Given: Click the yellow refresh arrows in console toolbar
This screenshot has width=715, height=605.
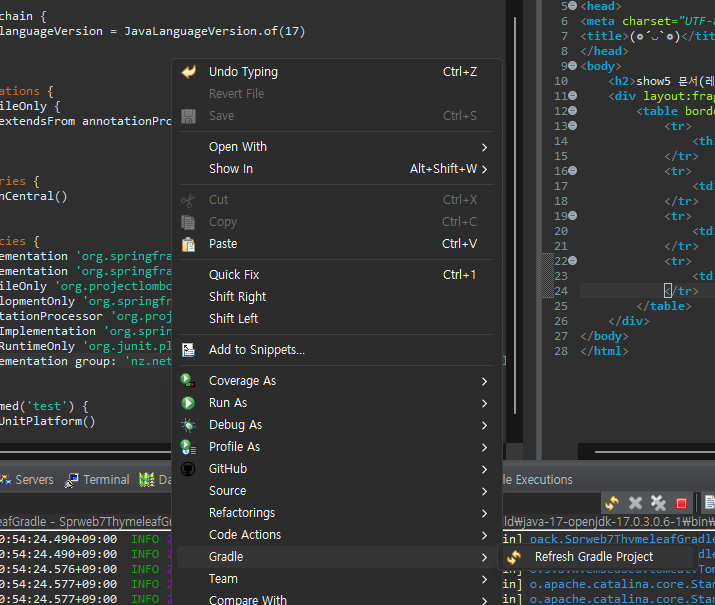Looking at the screenshot, I should click(x=611, y=503).
